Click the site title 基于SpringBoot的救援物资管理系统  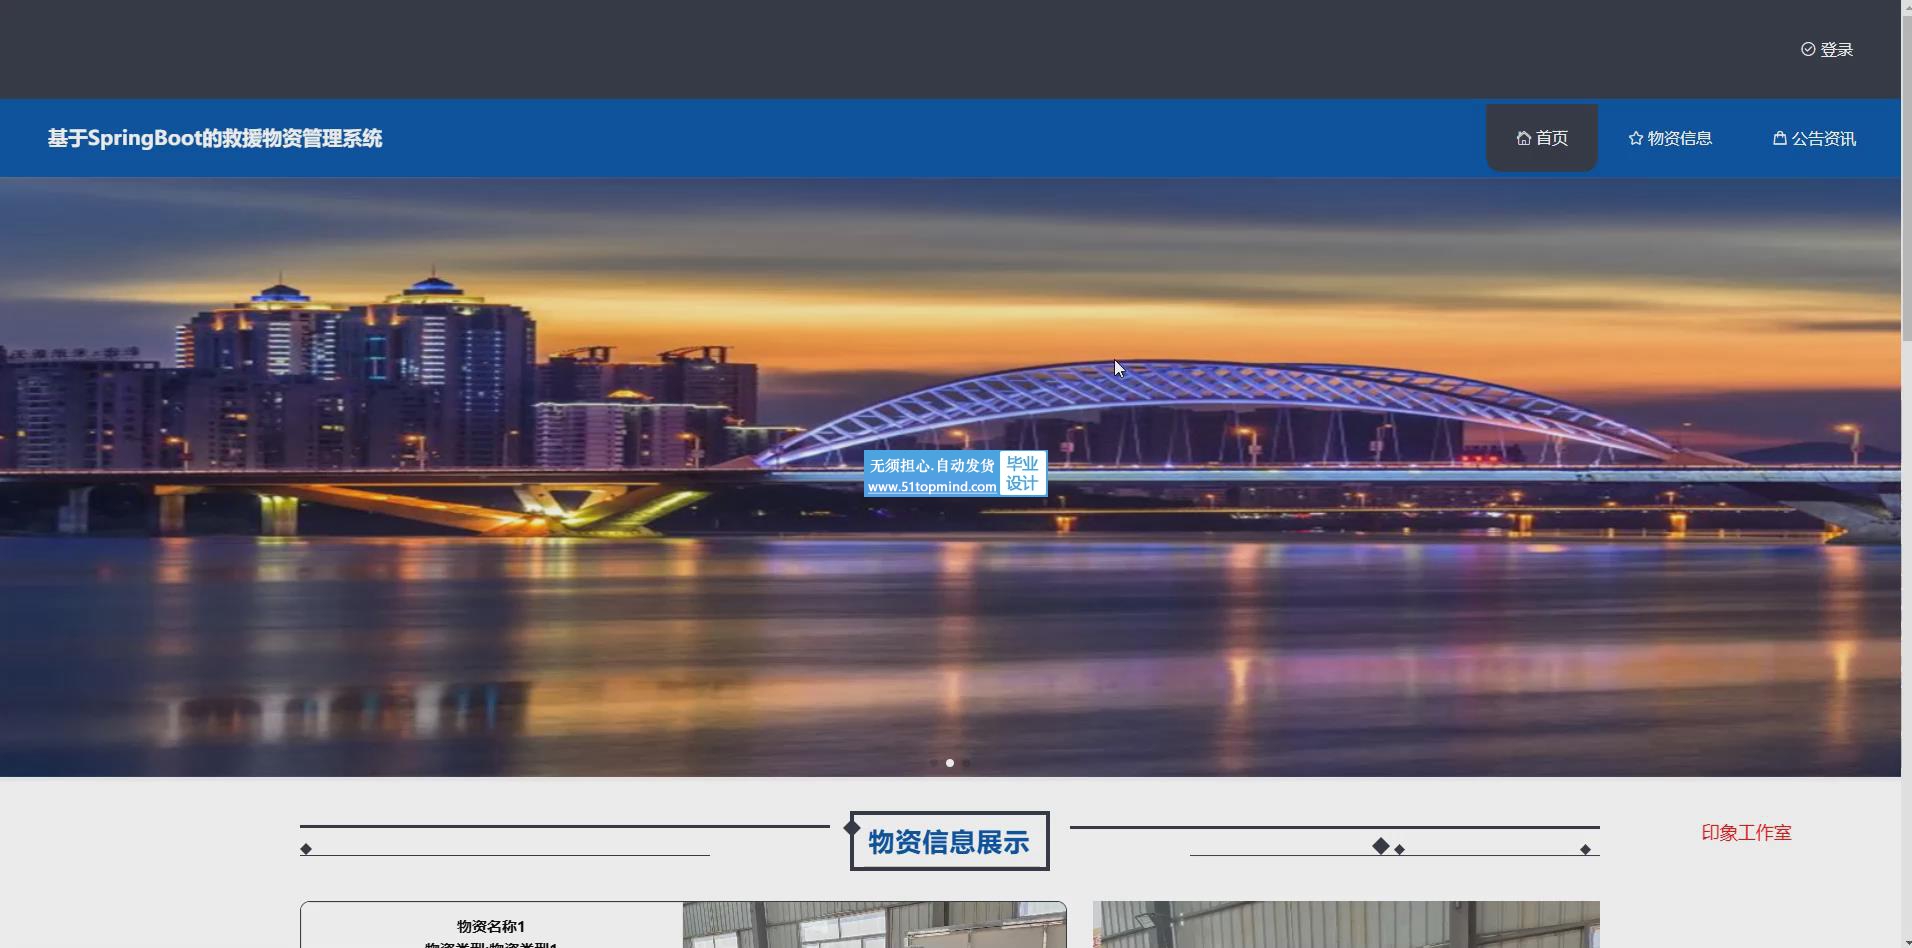(x=214, y=138)
